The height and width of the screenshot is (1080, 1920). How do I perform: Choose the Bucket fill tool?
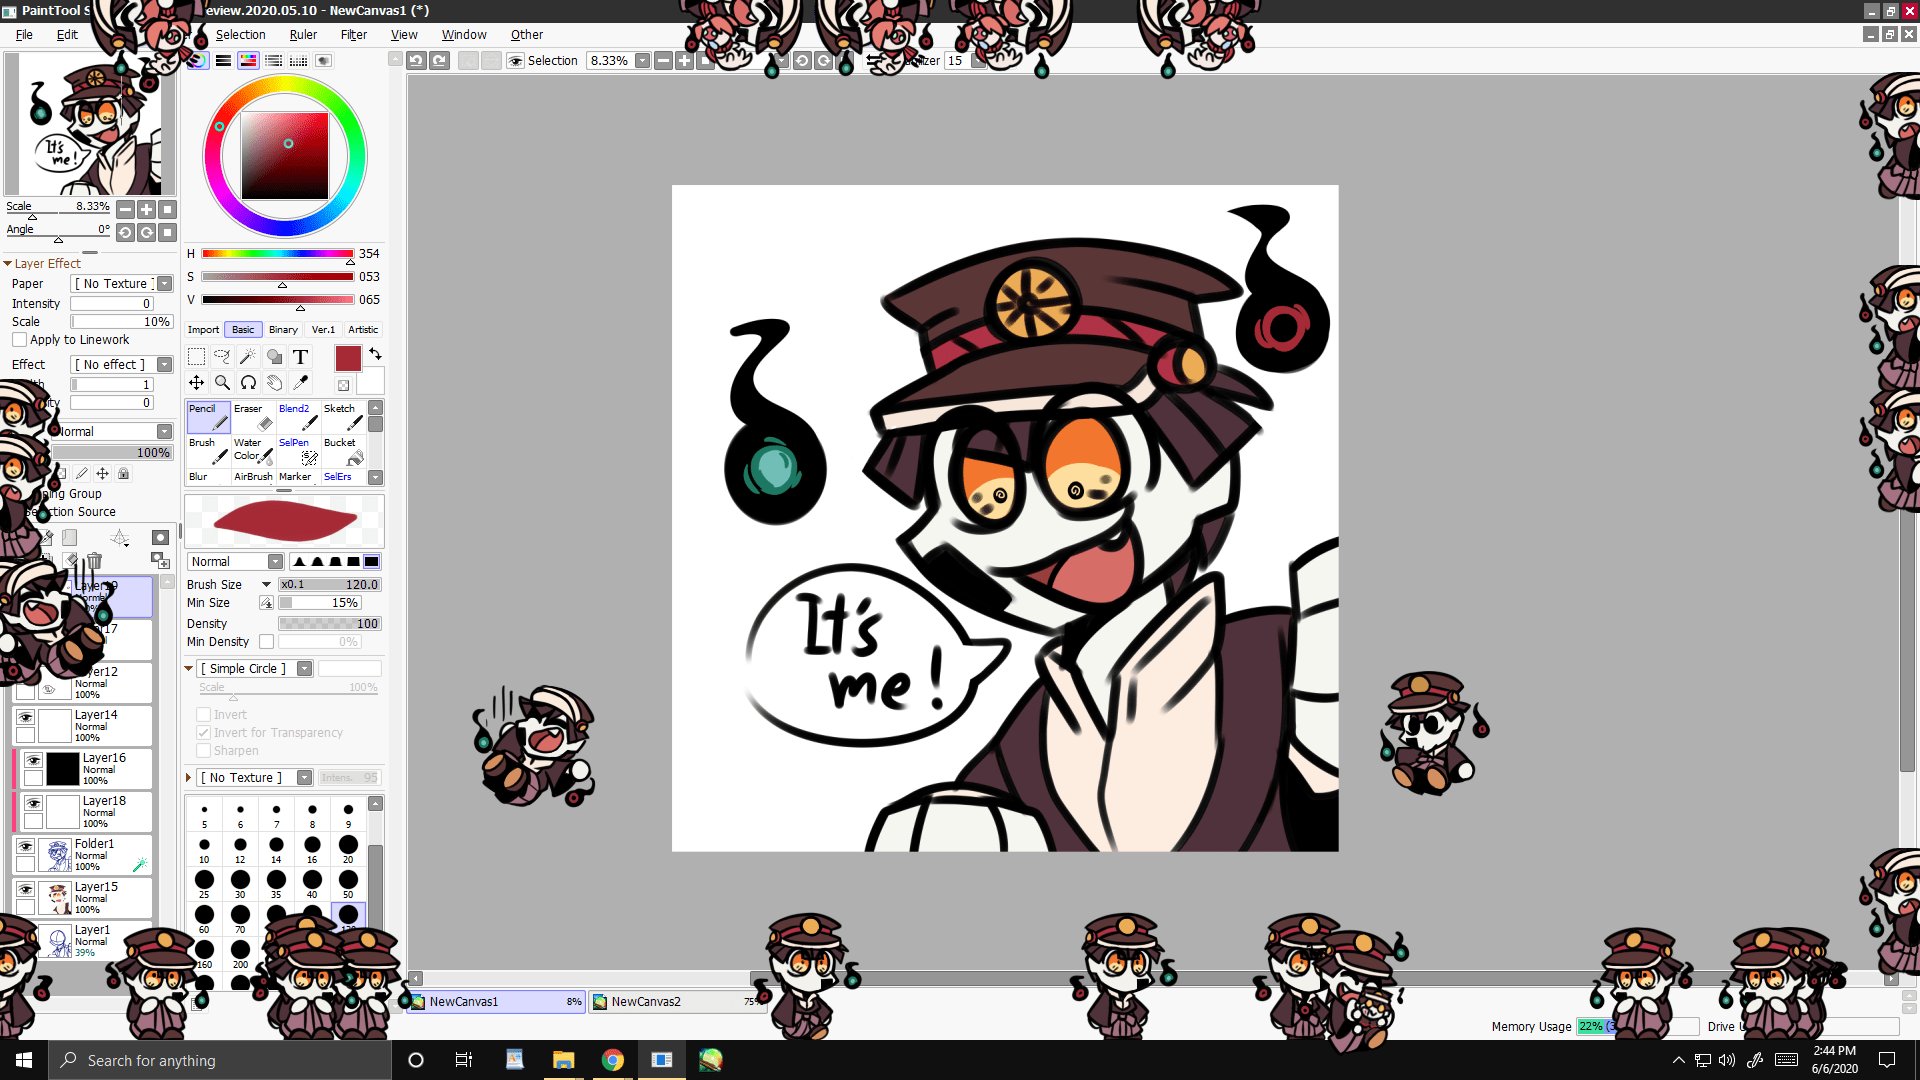pos(343,451)
